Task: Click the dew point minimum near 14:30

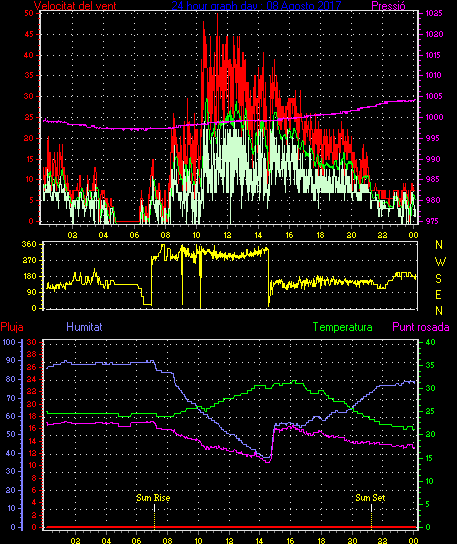Action: pos(268,461)
